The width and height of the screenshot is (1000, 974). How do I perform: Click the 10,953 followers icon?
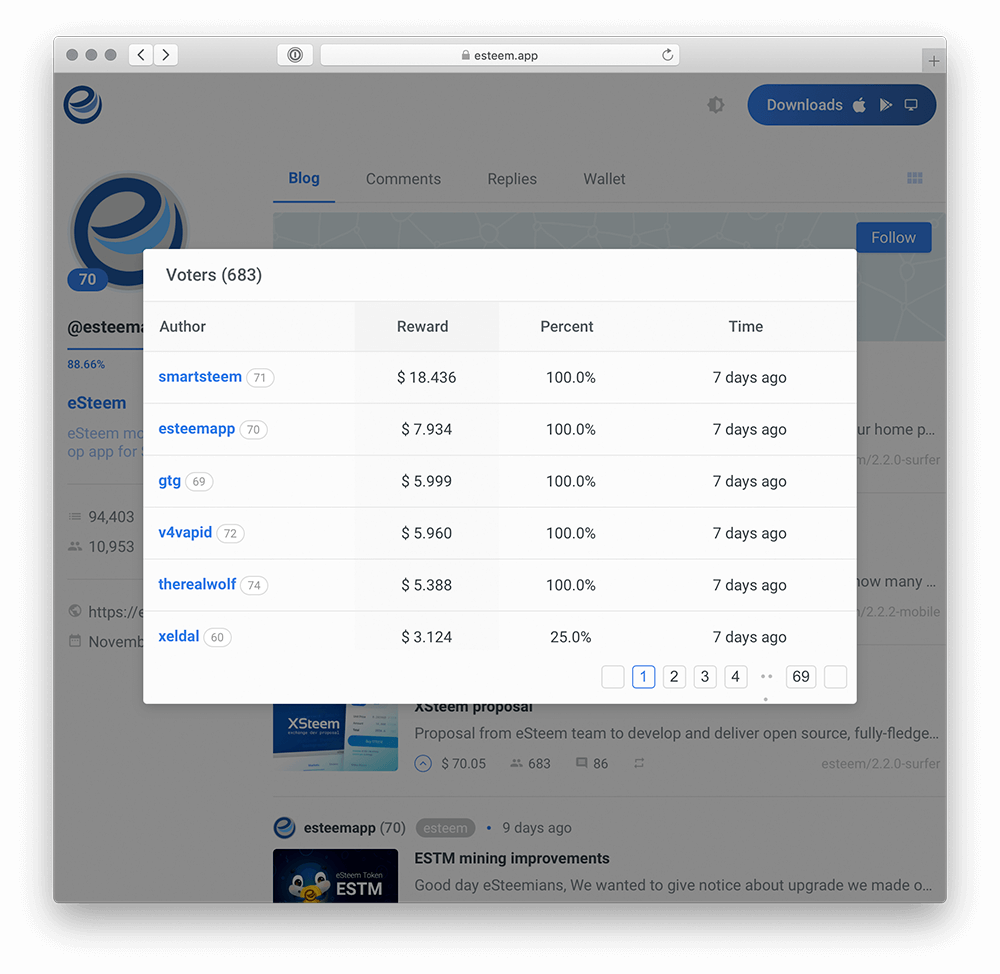tap(75, 546)
